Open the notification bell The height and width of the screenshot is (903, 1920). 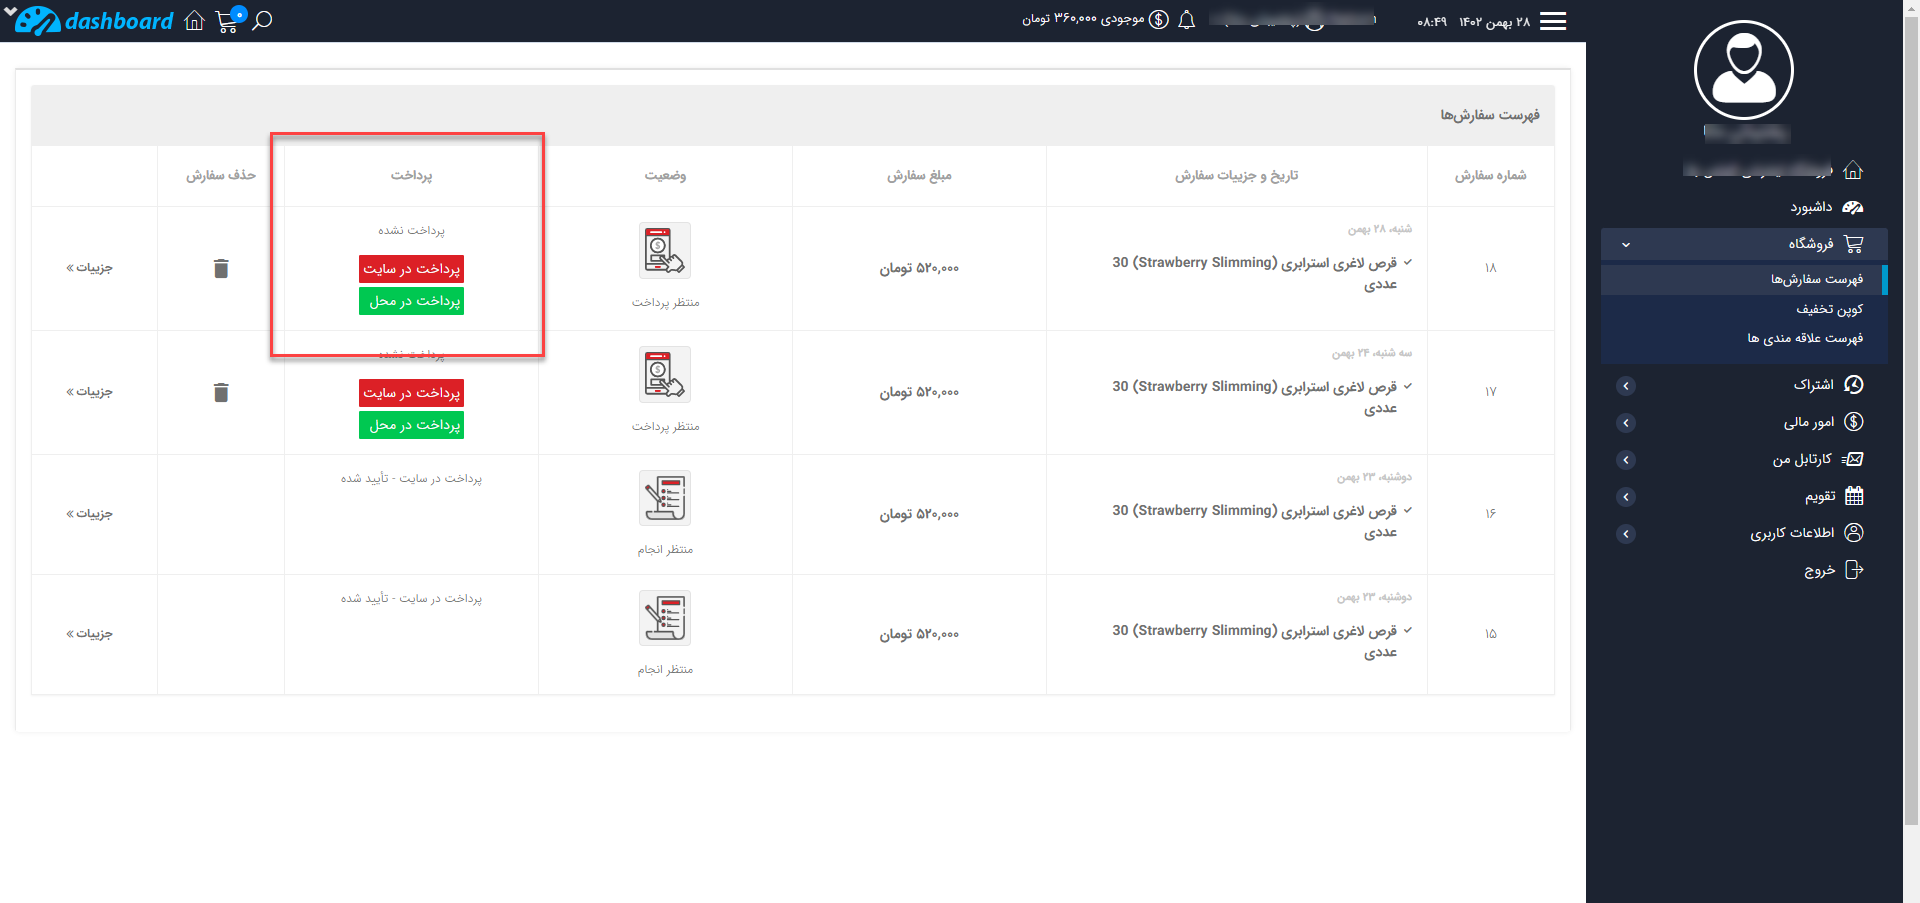point(1186,18)
